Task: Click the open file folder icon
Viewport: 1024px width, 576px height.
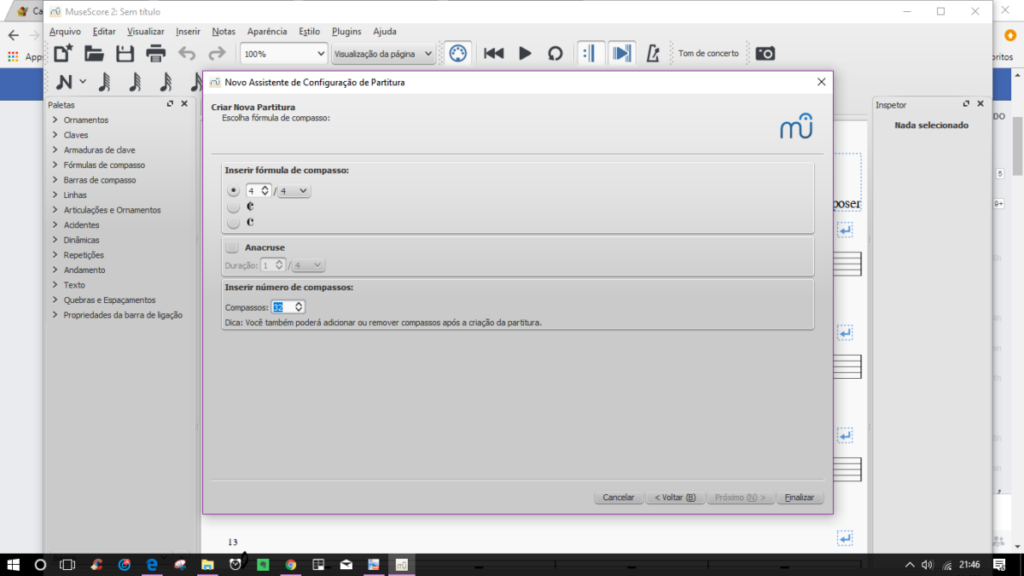Action: pos(94,53)
